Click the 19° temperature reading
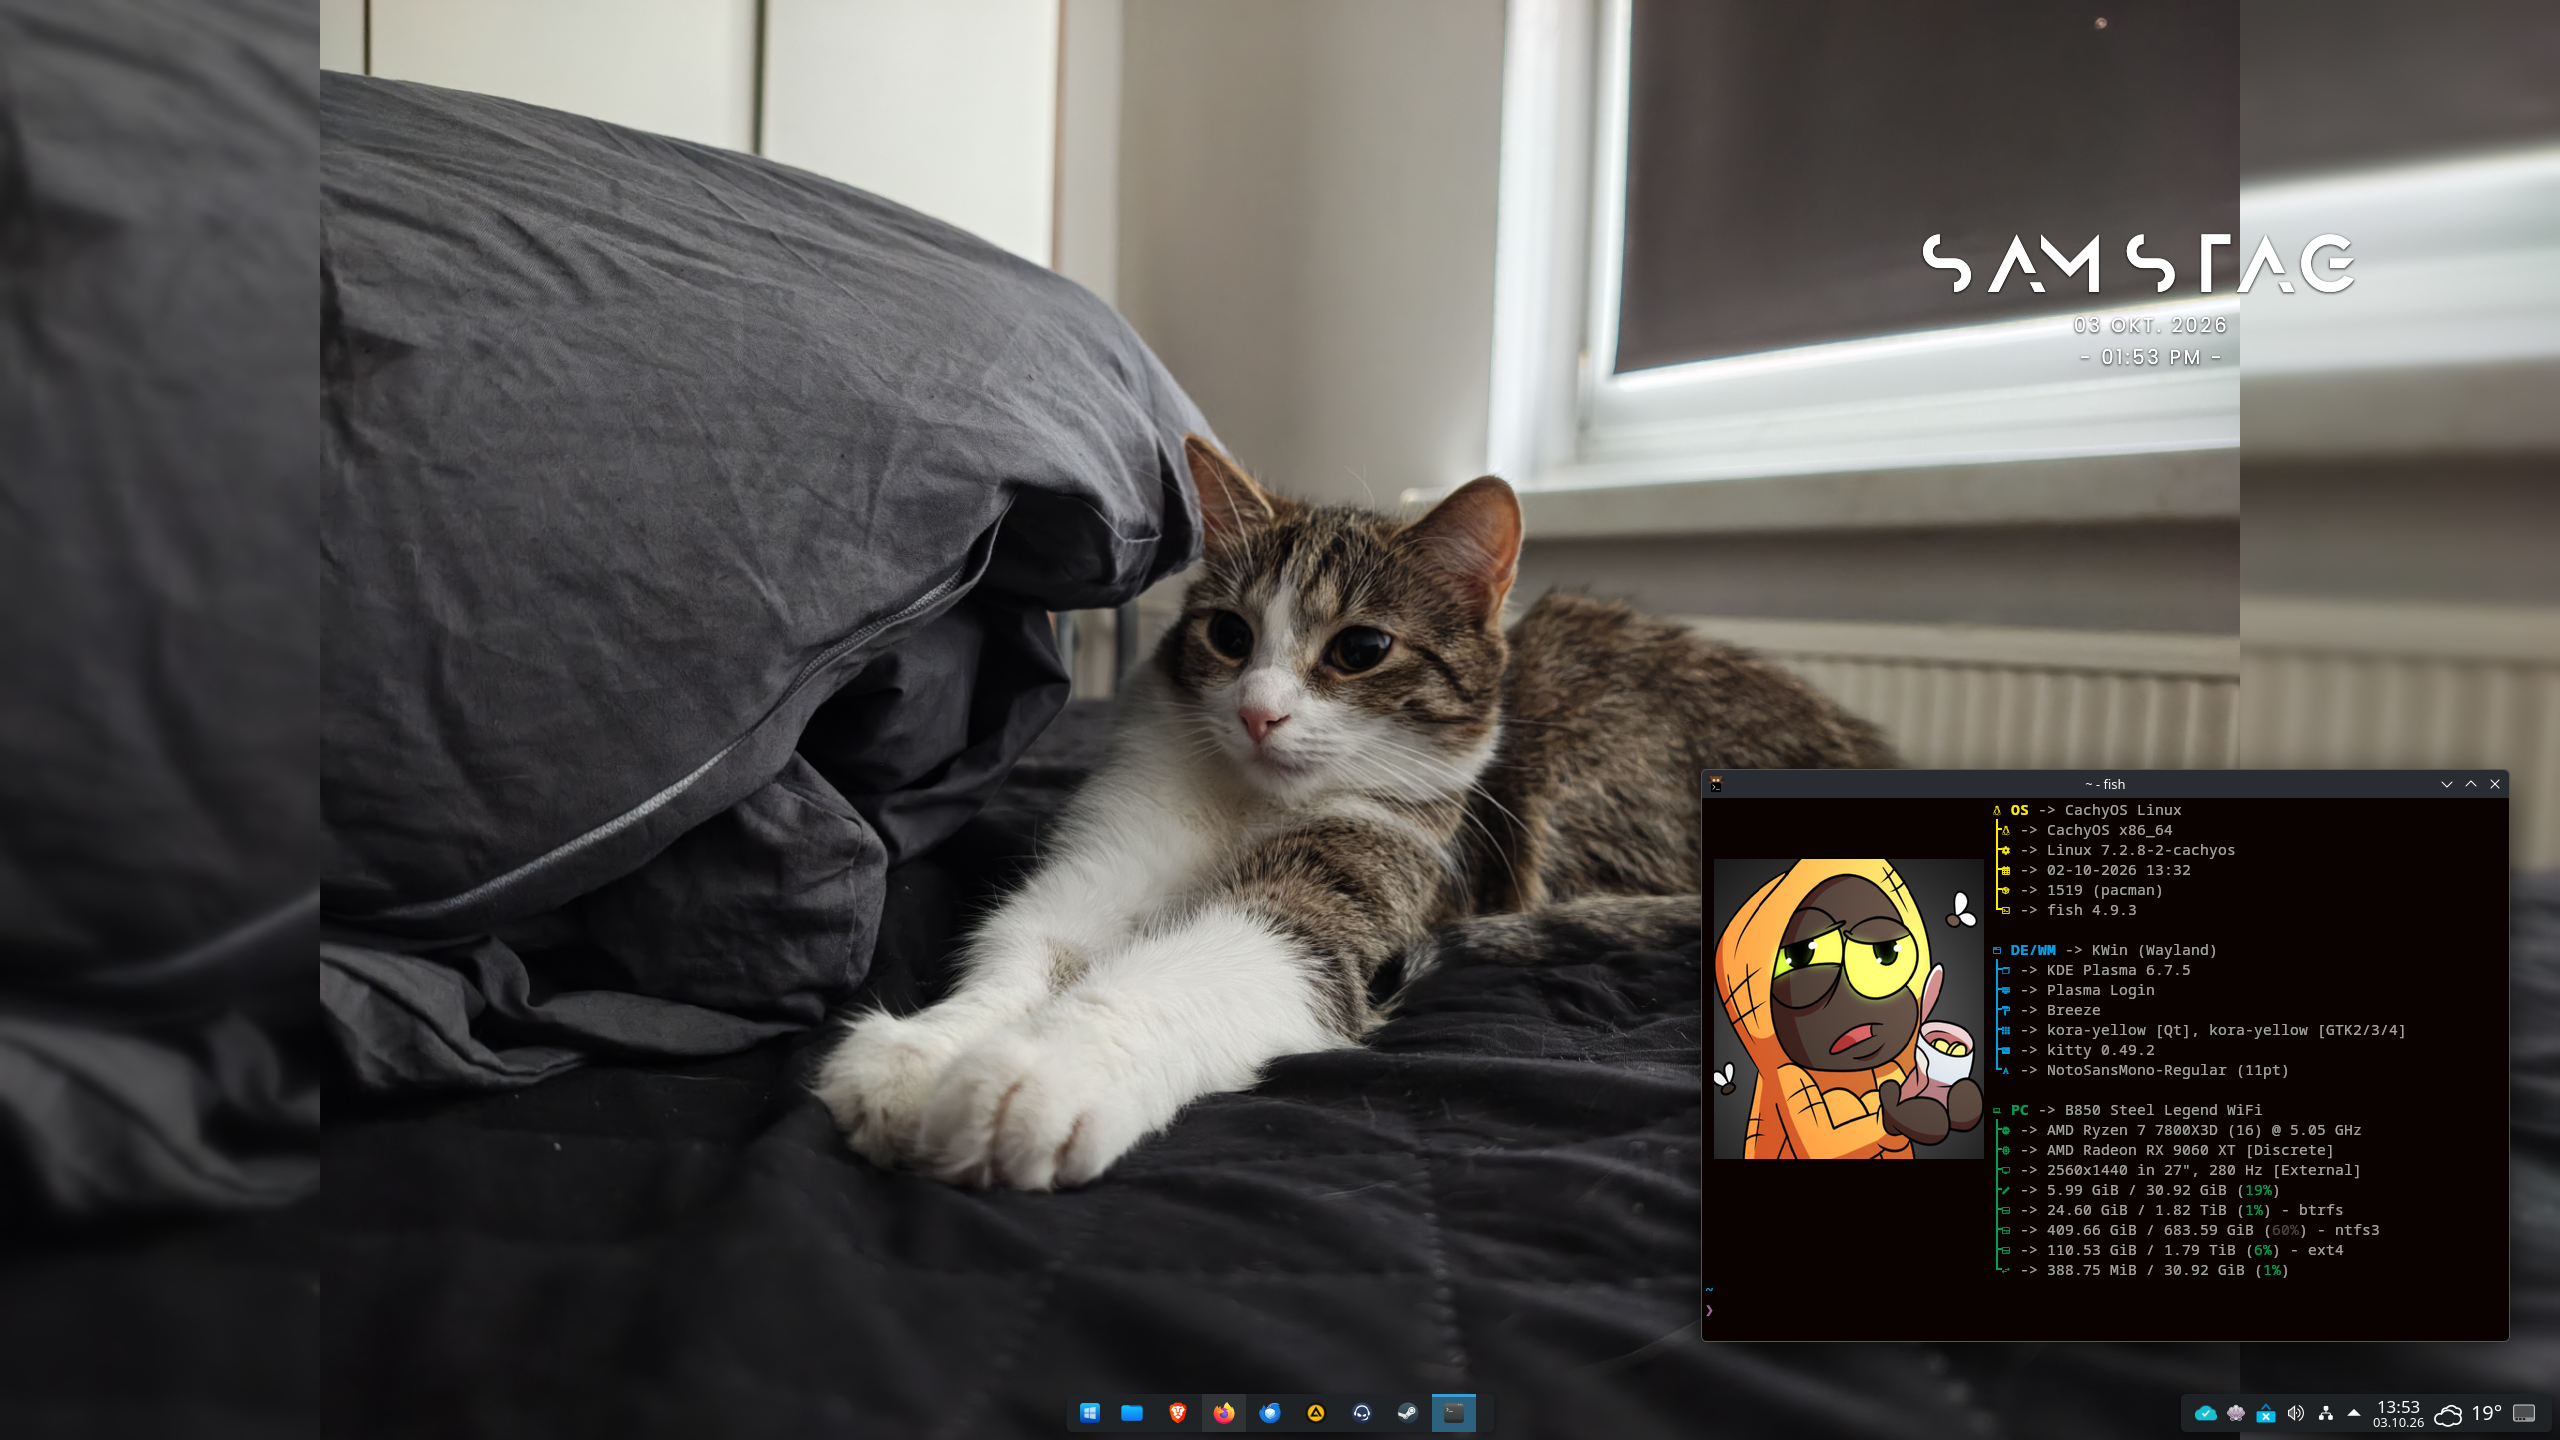Viewport: 2560px width, 1440px height. pos(2486,1413)
